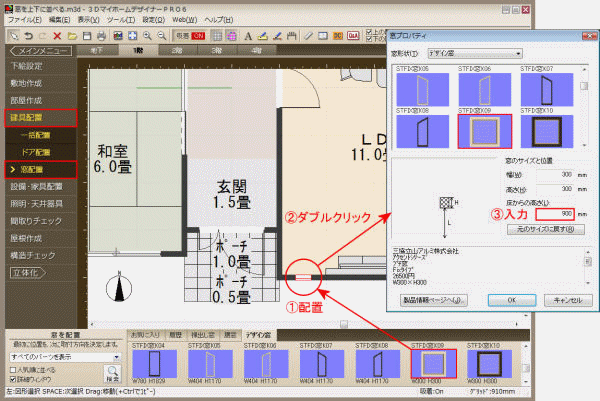
Task: Open the 窓形状 デザイン窓 dropdown
Action: pyautogui.click(x=477, y=52)
